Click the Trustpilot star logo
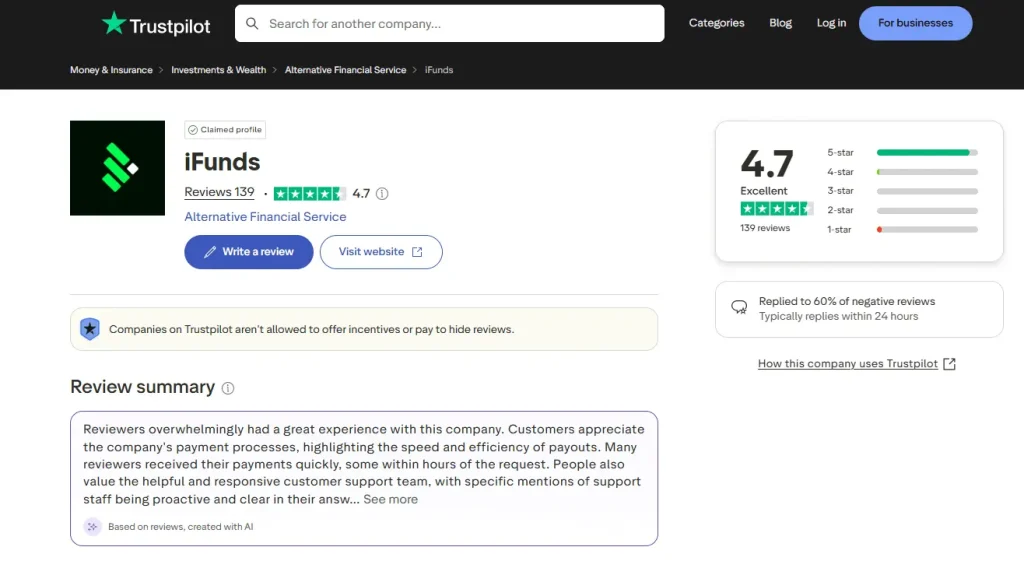1024x561 pixels. click(114, 23)
